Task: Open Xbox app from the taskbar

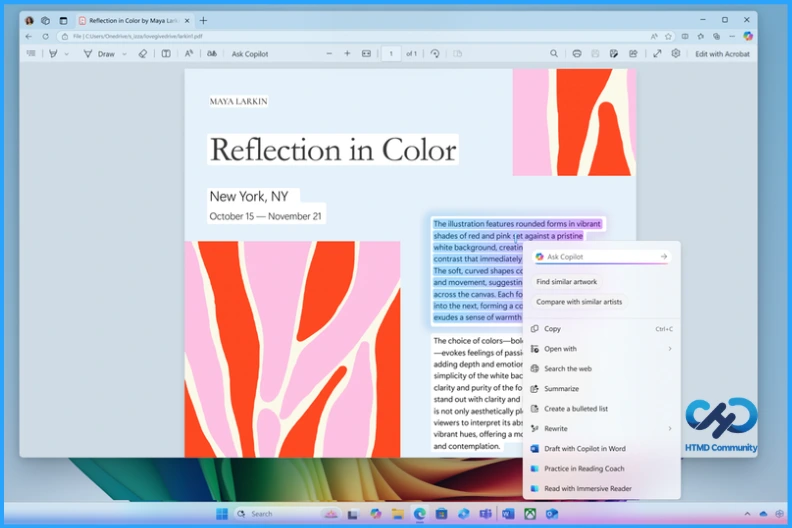Action: click(x=529, y=514)
